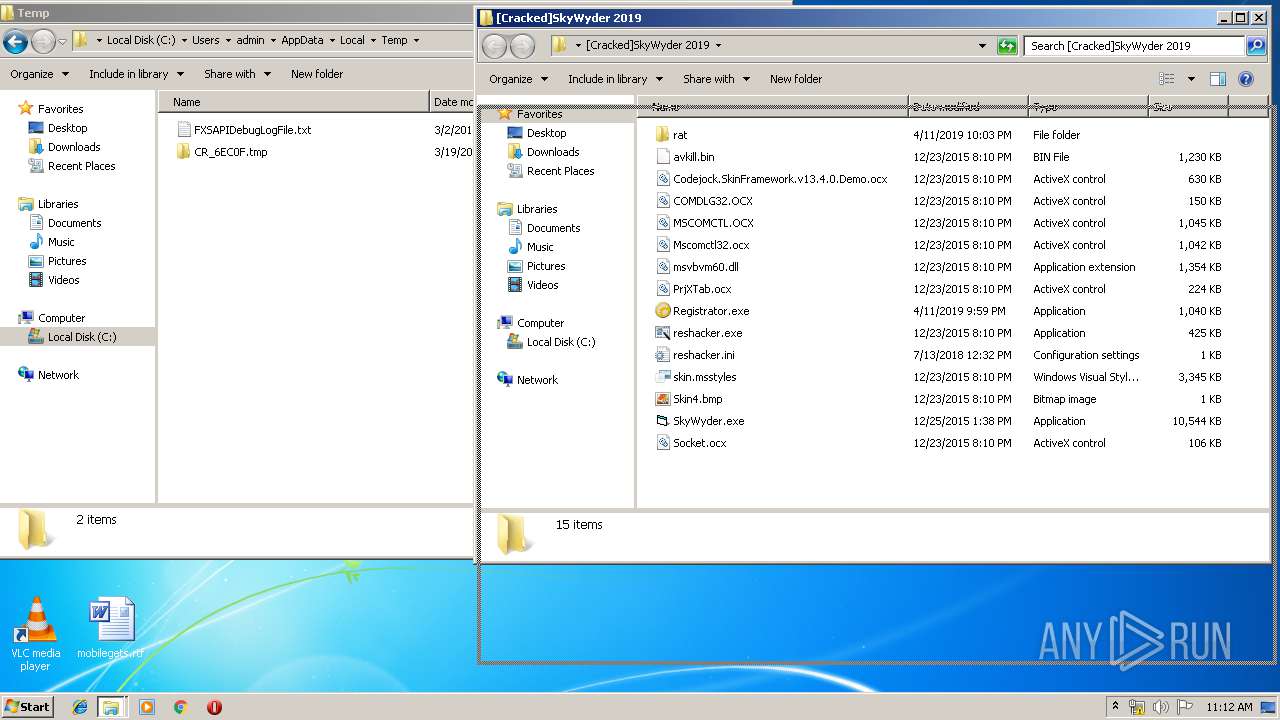
Task: Go back in the Temp window
Action: tap(15, 41)
